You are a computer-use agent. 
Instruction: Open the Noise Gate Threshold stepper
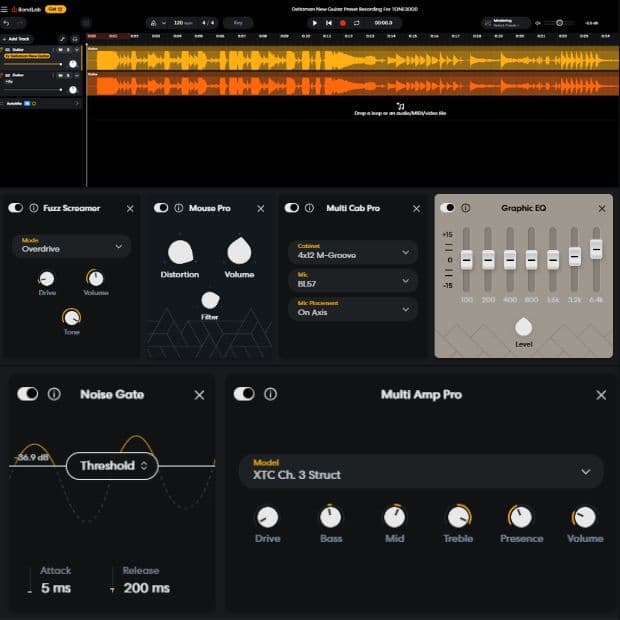coord(112,465)
